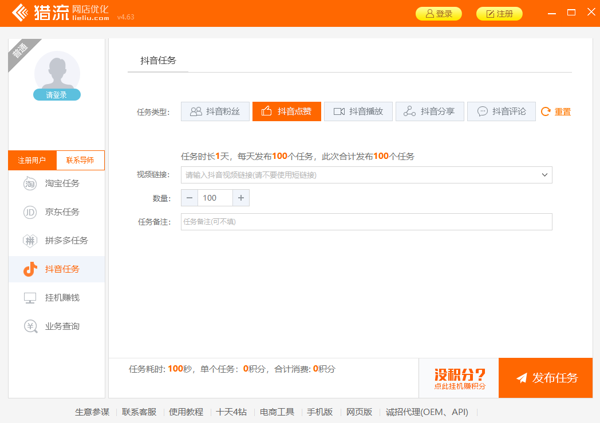Select the Pinduoduo task icon
This screenshot has height=423, width=600.
point(30,241)
